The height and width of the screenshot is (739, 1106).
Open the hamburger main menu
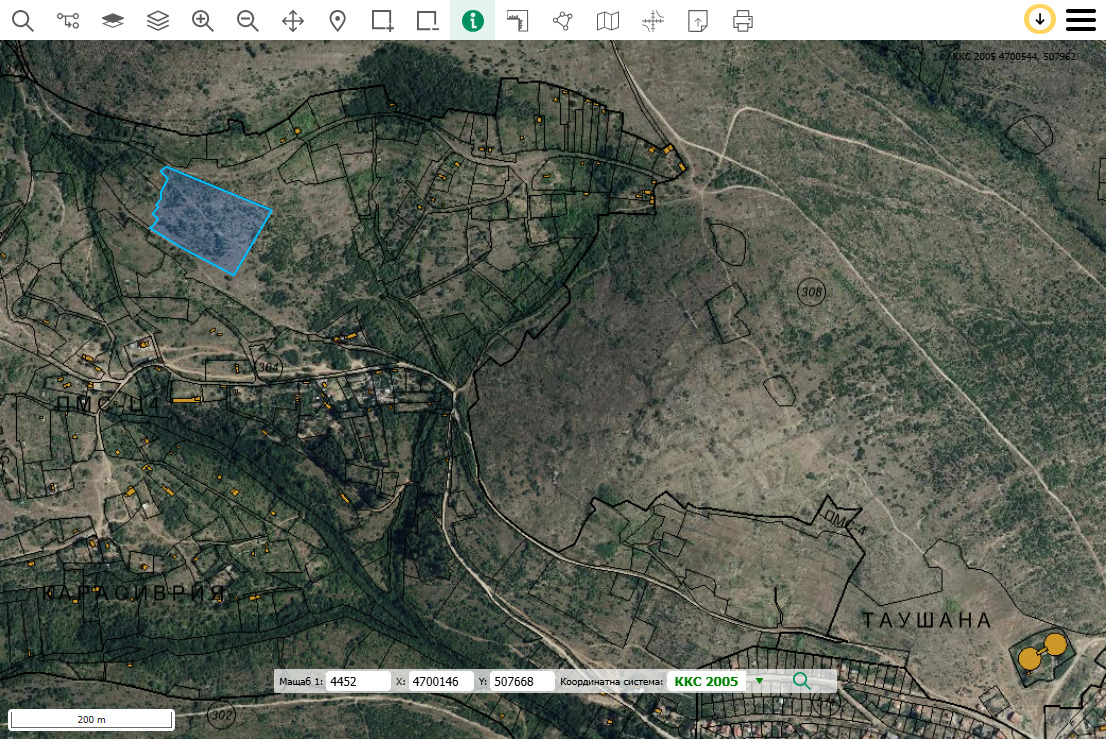pos(1081,20)
